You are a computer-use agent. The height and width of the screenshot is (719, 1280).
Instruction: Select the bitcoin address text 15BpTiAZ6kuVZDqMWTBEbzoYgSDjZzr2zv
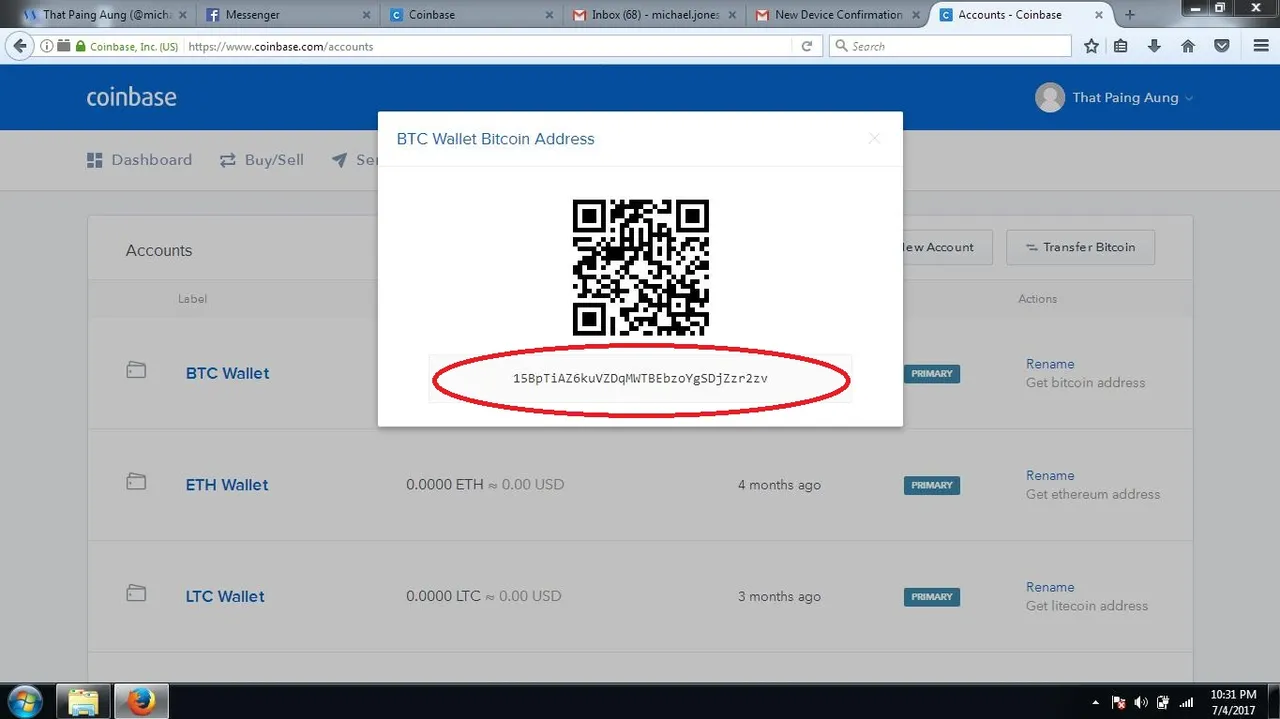click(640, 379)
